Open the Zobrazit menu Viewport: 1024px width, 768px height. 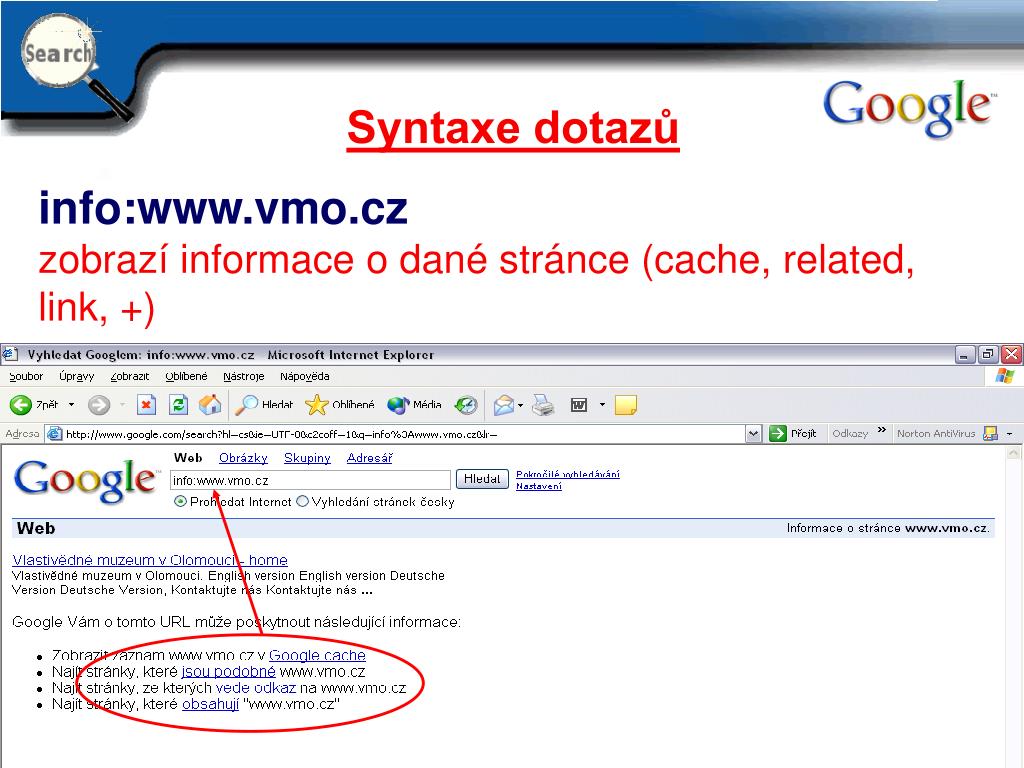click(130, 376)
